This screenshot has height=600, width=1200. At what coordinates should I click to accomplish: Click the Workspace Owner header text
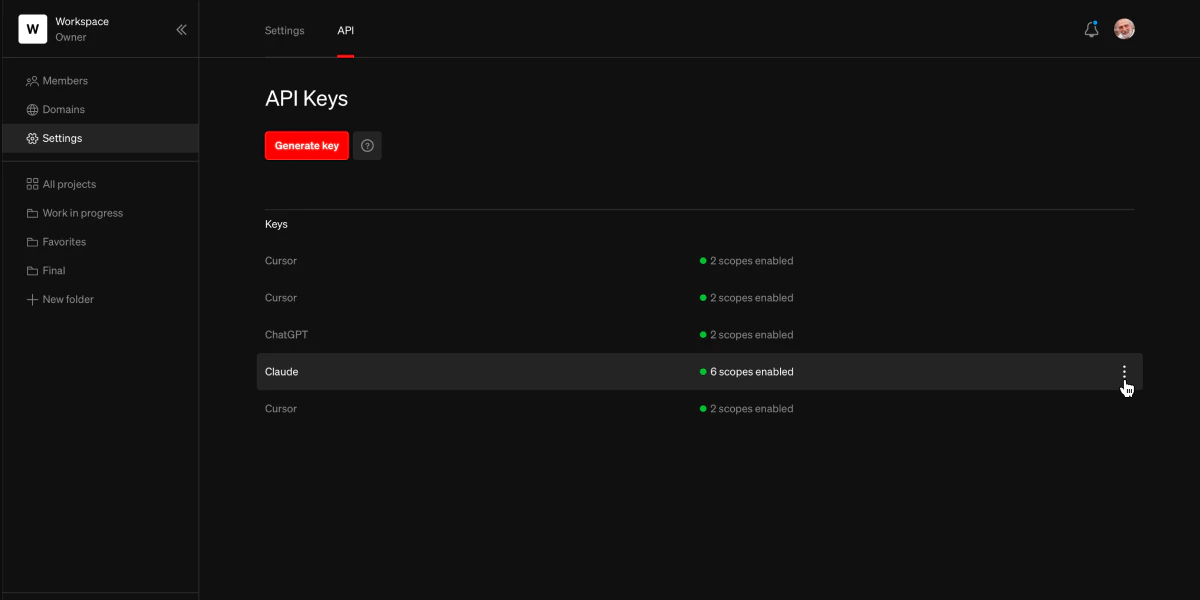(82, 30)
